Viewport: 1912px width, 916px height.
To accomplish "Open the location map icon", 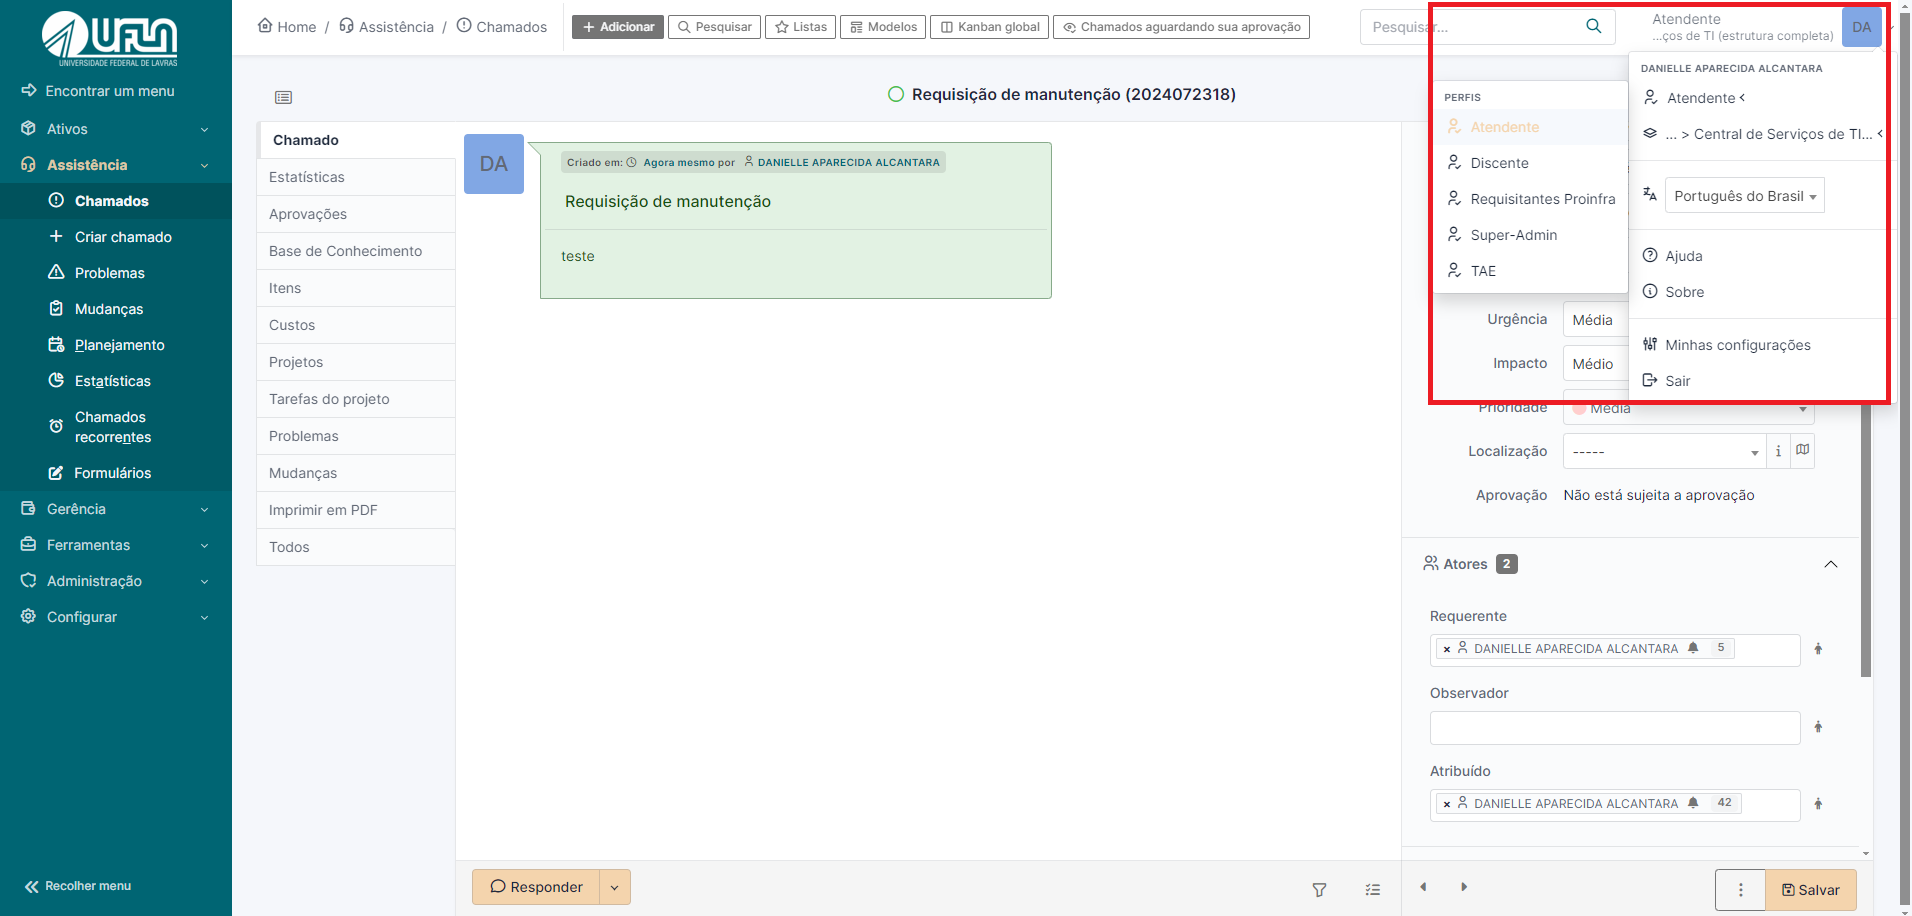I will (1802, 450).
